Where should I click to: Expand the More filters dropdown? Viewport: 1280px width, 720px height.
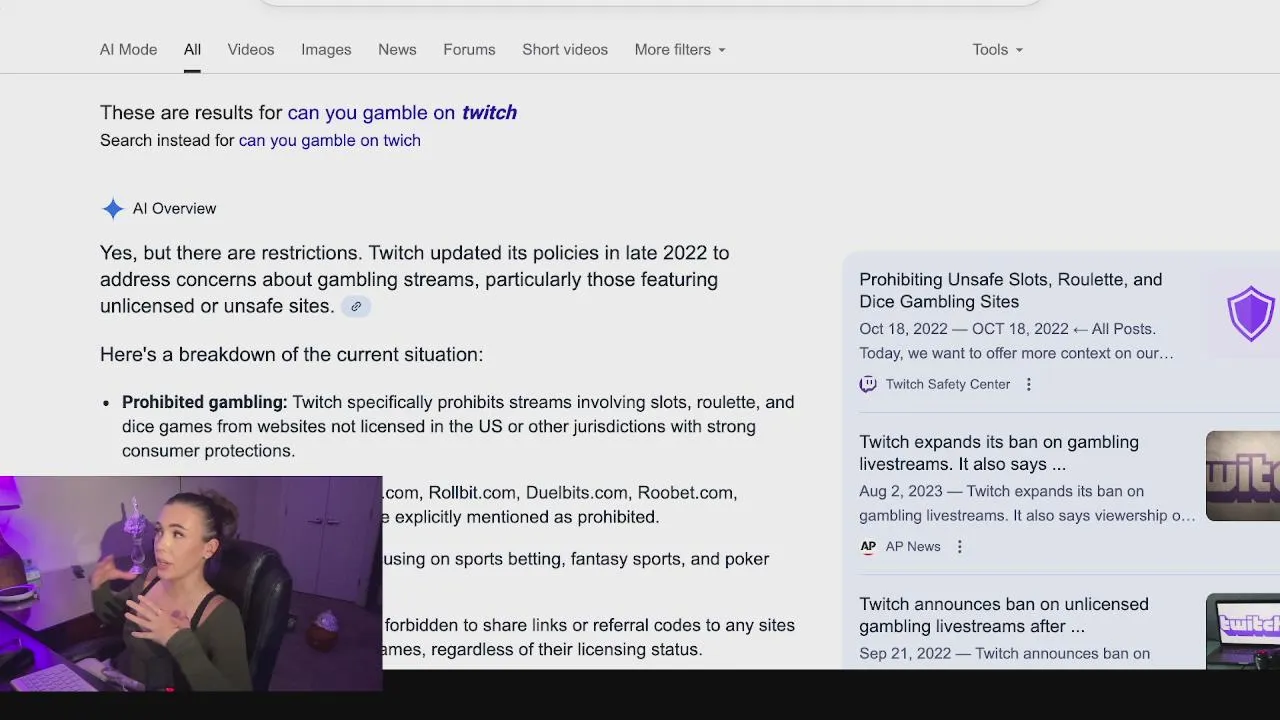coord(680,49)
